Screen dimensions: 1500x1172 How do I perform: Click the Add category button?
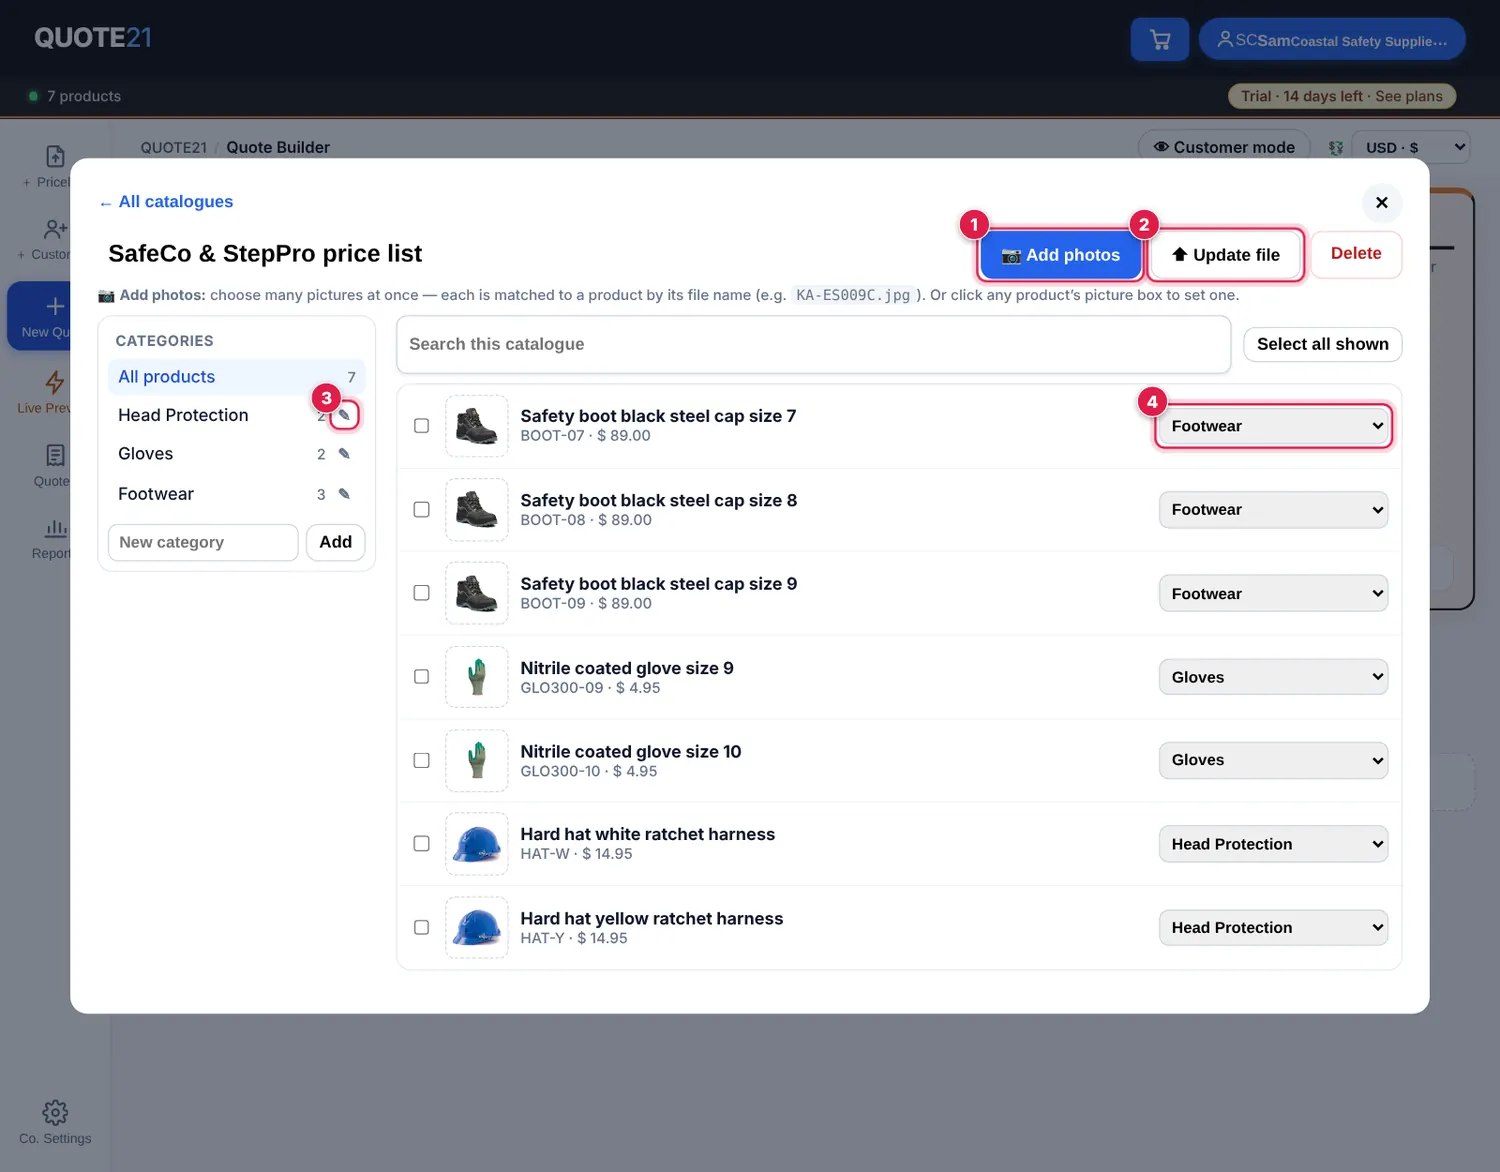click(x=336, y=542)
